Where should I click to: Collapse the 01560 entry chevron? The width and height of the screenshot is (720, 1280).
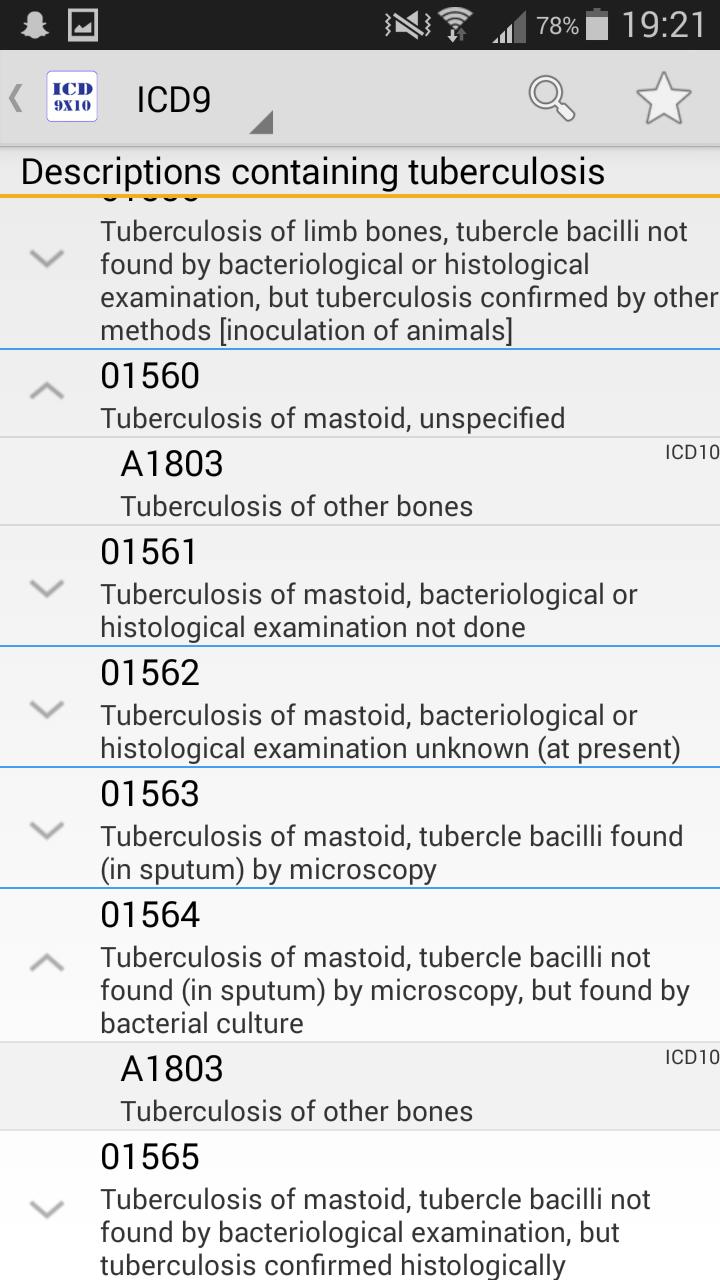tap(47, 391)
